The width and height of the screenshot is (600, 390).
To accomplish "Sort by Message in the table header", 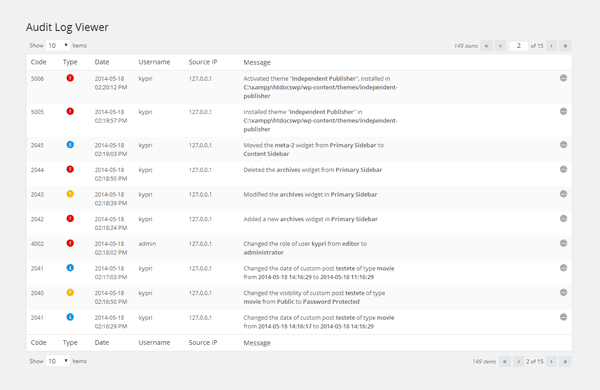I will 257,62.
